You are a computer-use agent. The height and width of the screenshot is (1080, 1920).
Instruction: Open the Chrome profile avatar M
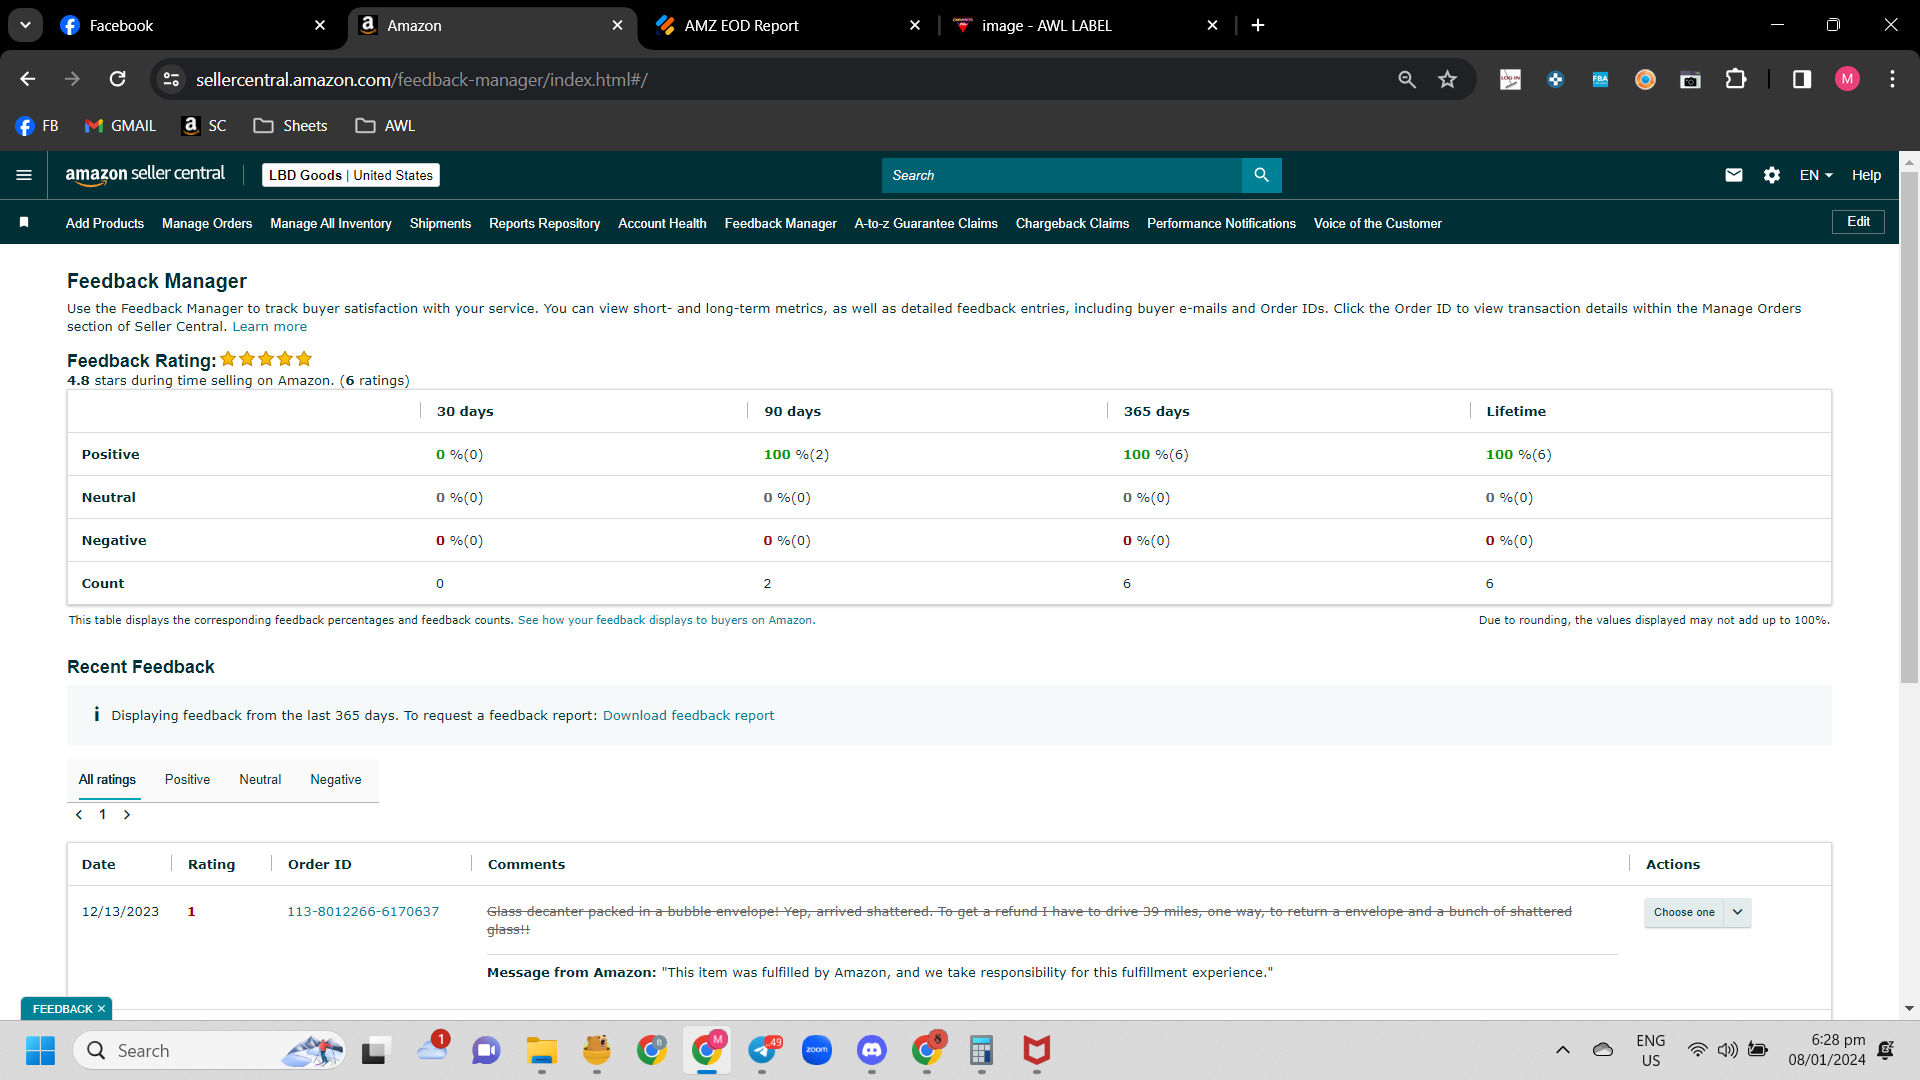coord(1847,79)
